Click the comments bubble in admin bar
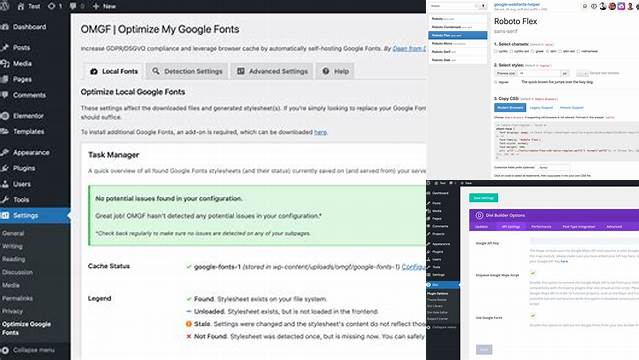The width and height of the screenshot is (639, 360). 73,6
